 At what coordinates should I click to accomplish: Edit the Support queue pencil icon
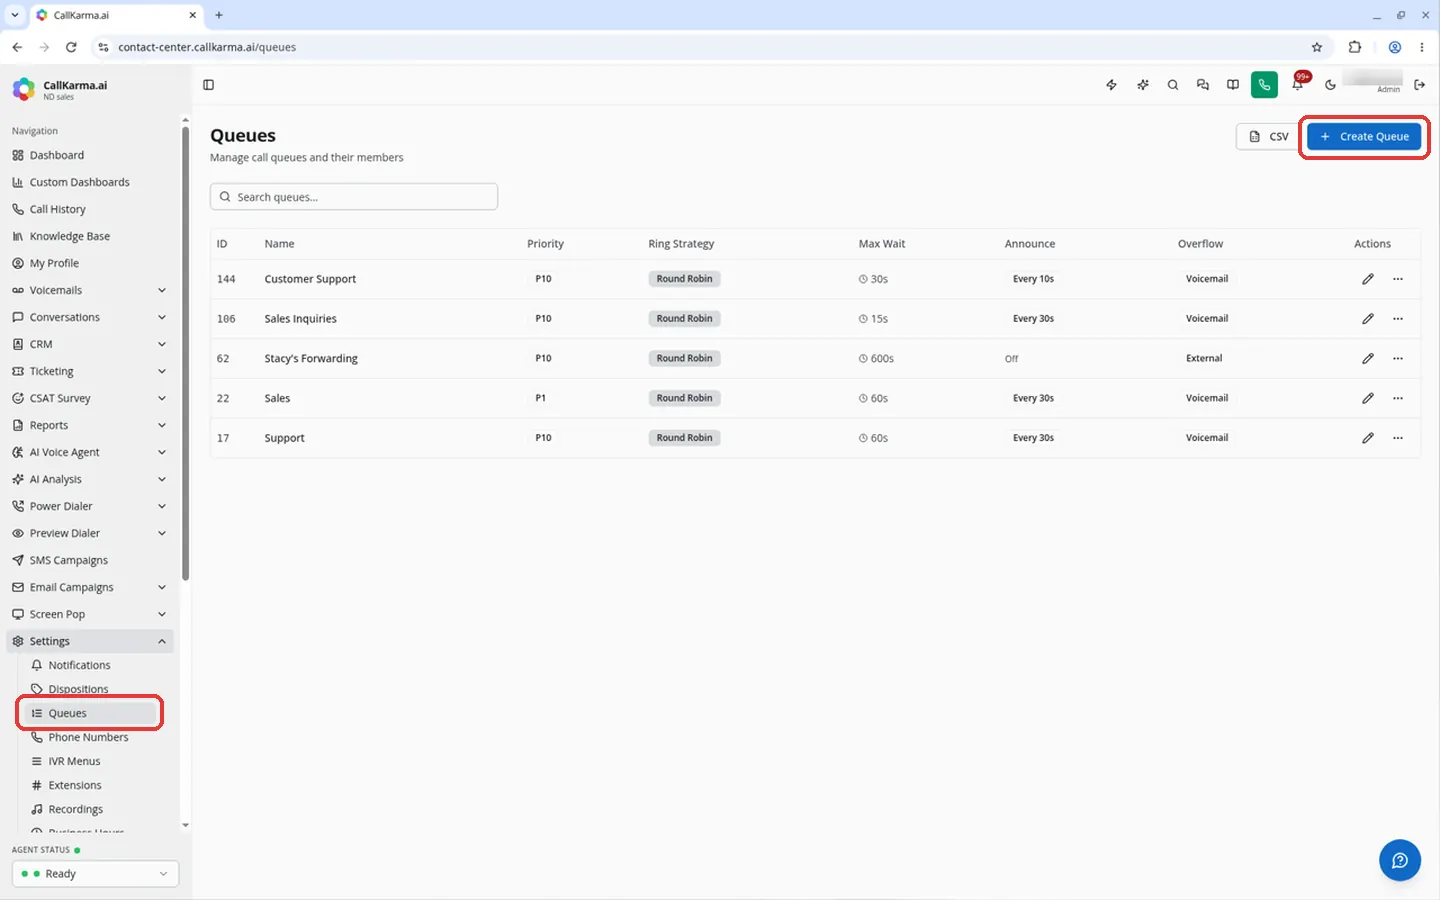click(x=1368, y=438)
